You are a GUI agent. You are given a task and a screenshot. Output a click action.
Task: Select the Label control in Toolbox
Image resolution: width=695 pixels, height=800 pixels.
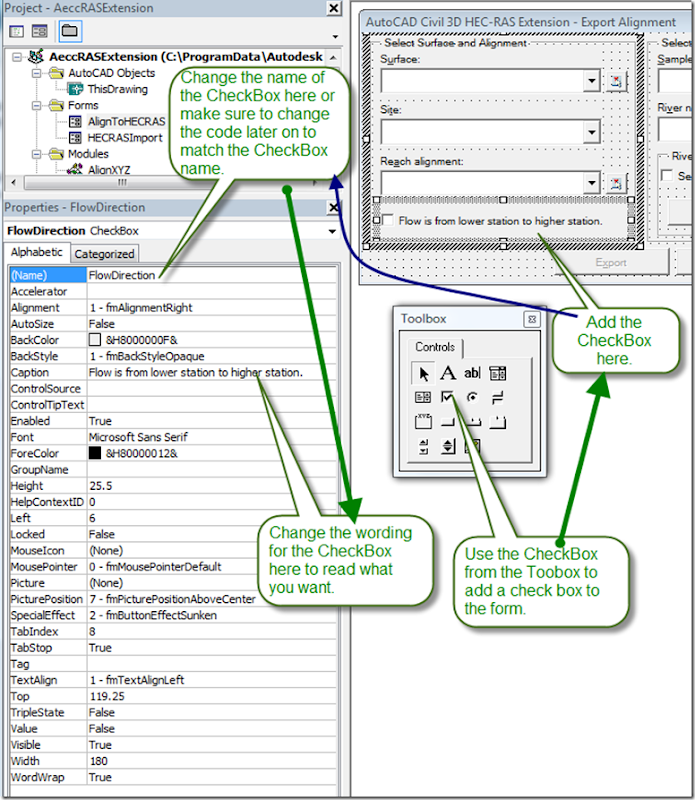(448, 373)
